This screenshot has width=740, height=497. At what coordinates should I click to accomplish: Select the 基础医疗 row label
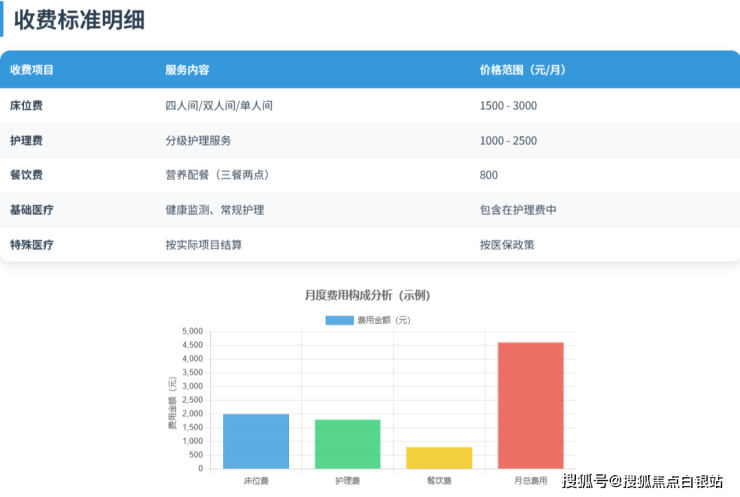(32, 210)
